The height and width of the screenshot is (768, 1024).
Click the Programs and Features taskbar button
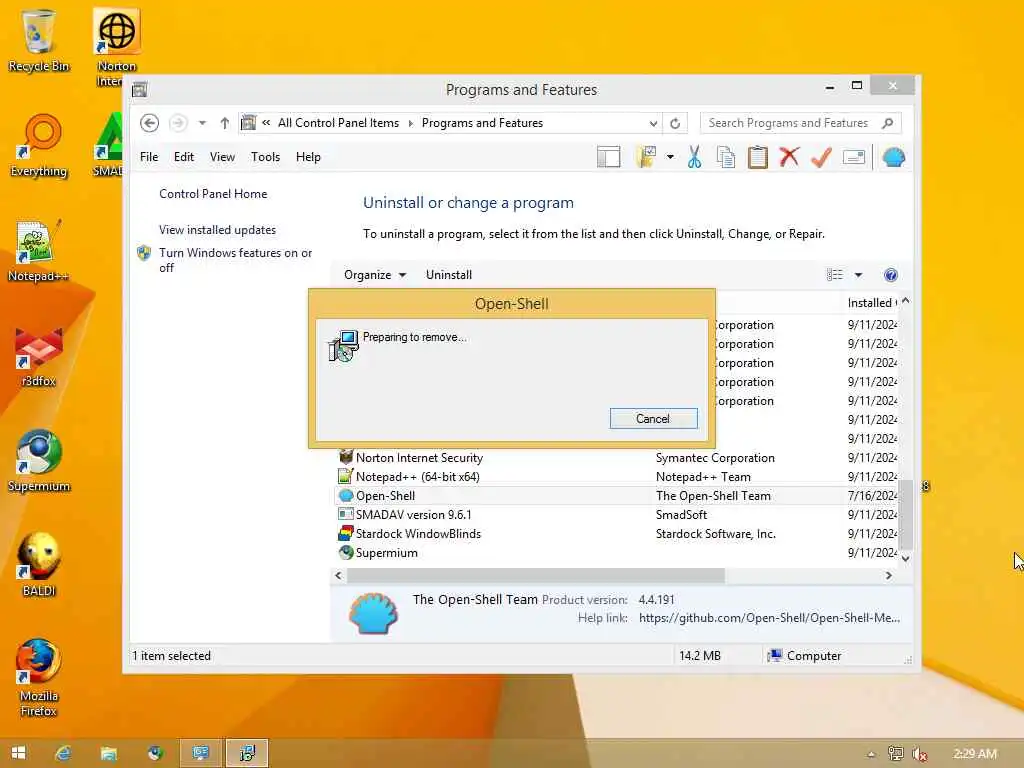(200, 753)
